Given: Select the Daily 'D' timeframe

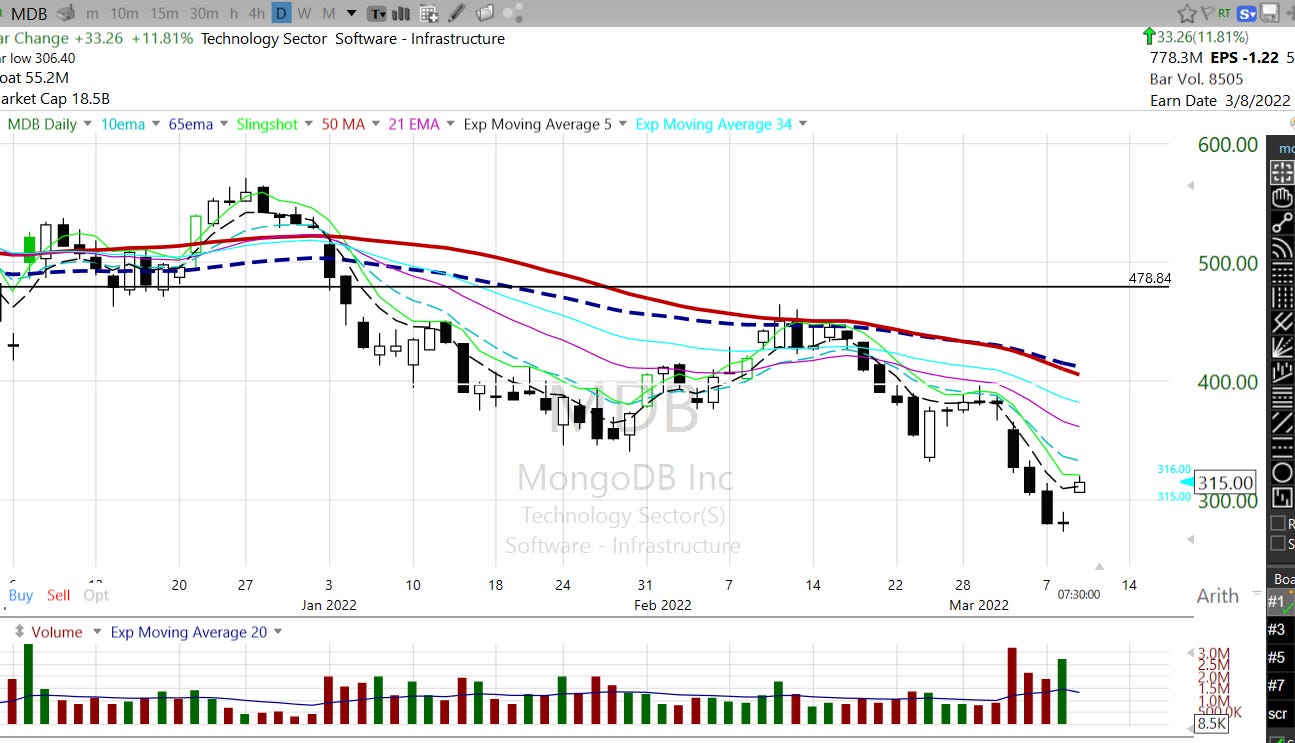Looking at the screenshot, I should (281, 13).
